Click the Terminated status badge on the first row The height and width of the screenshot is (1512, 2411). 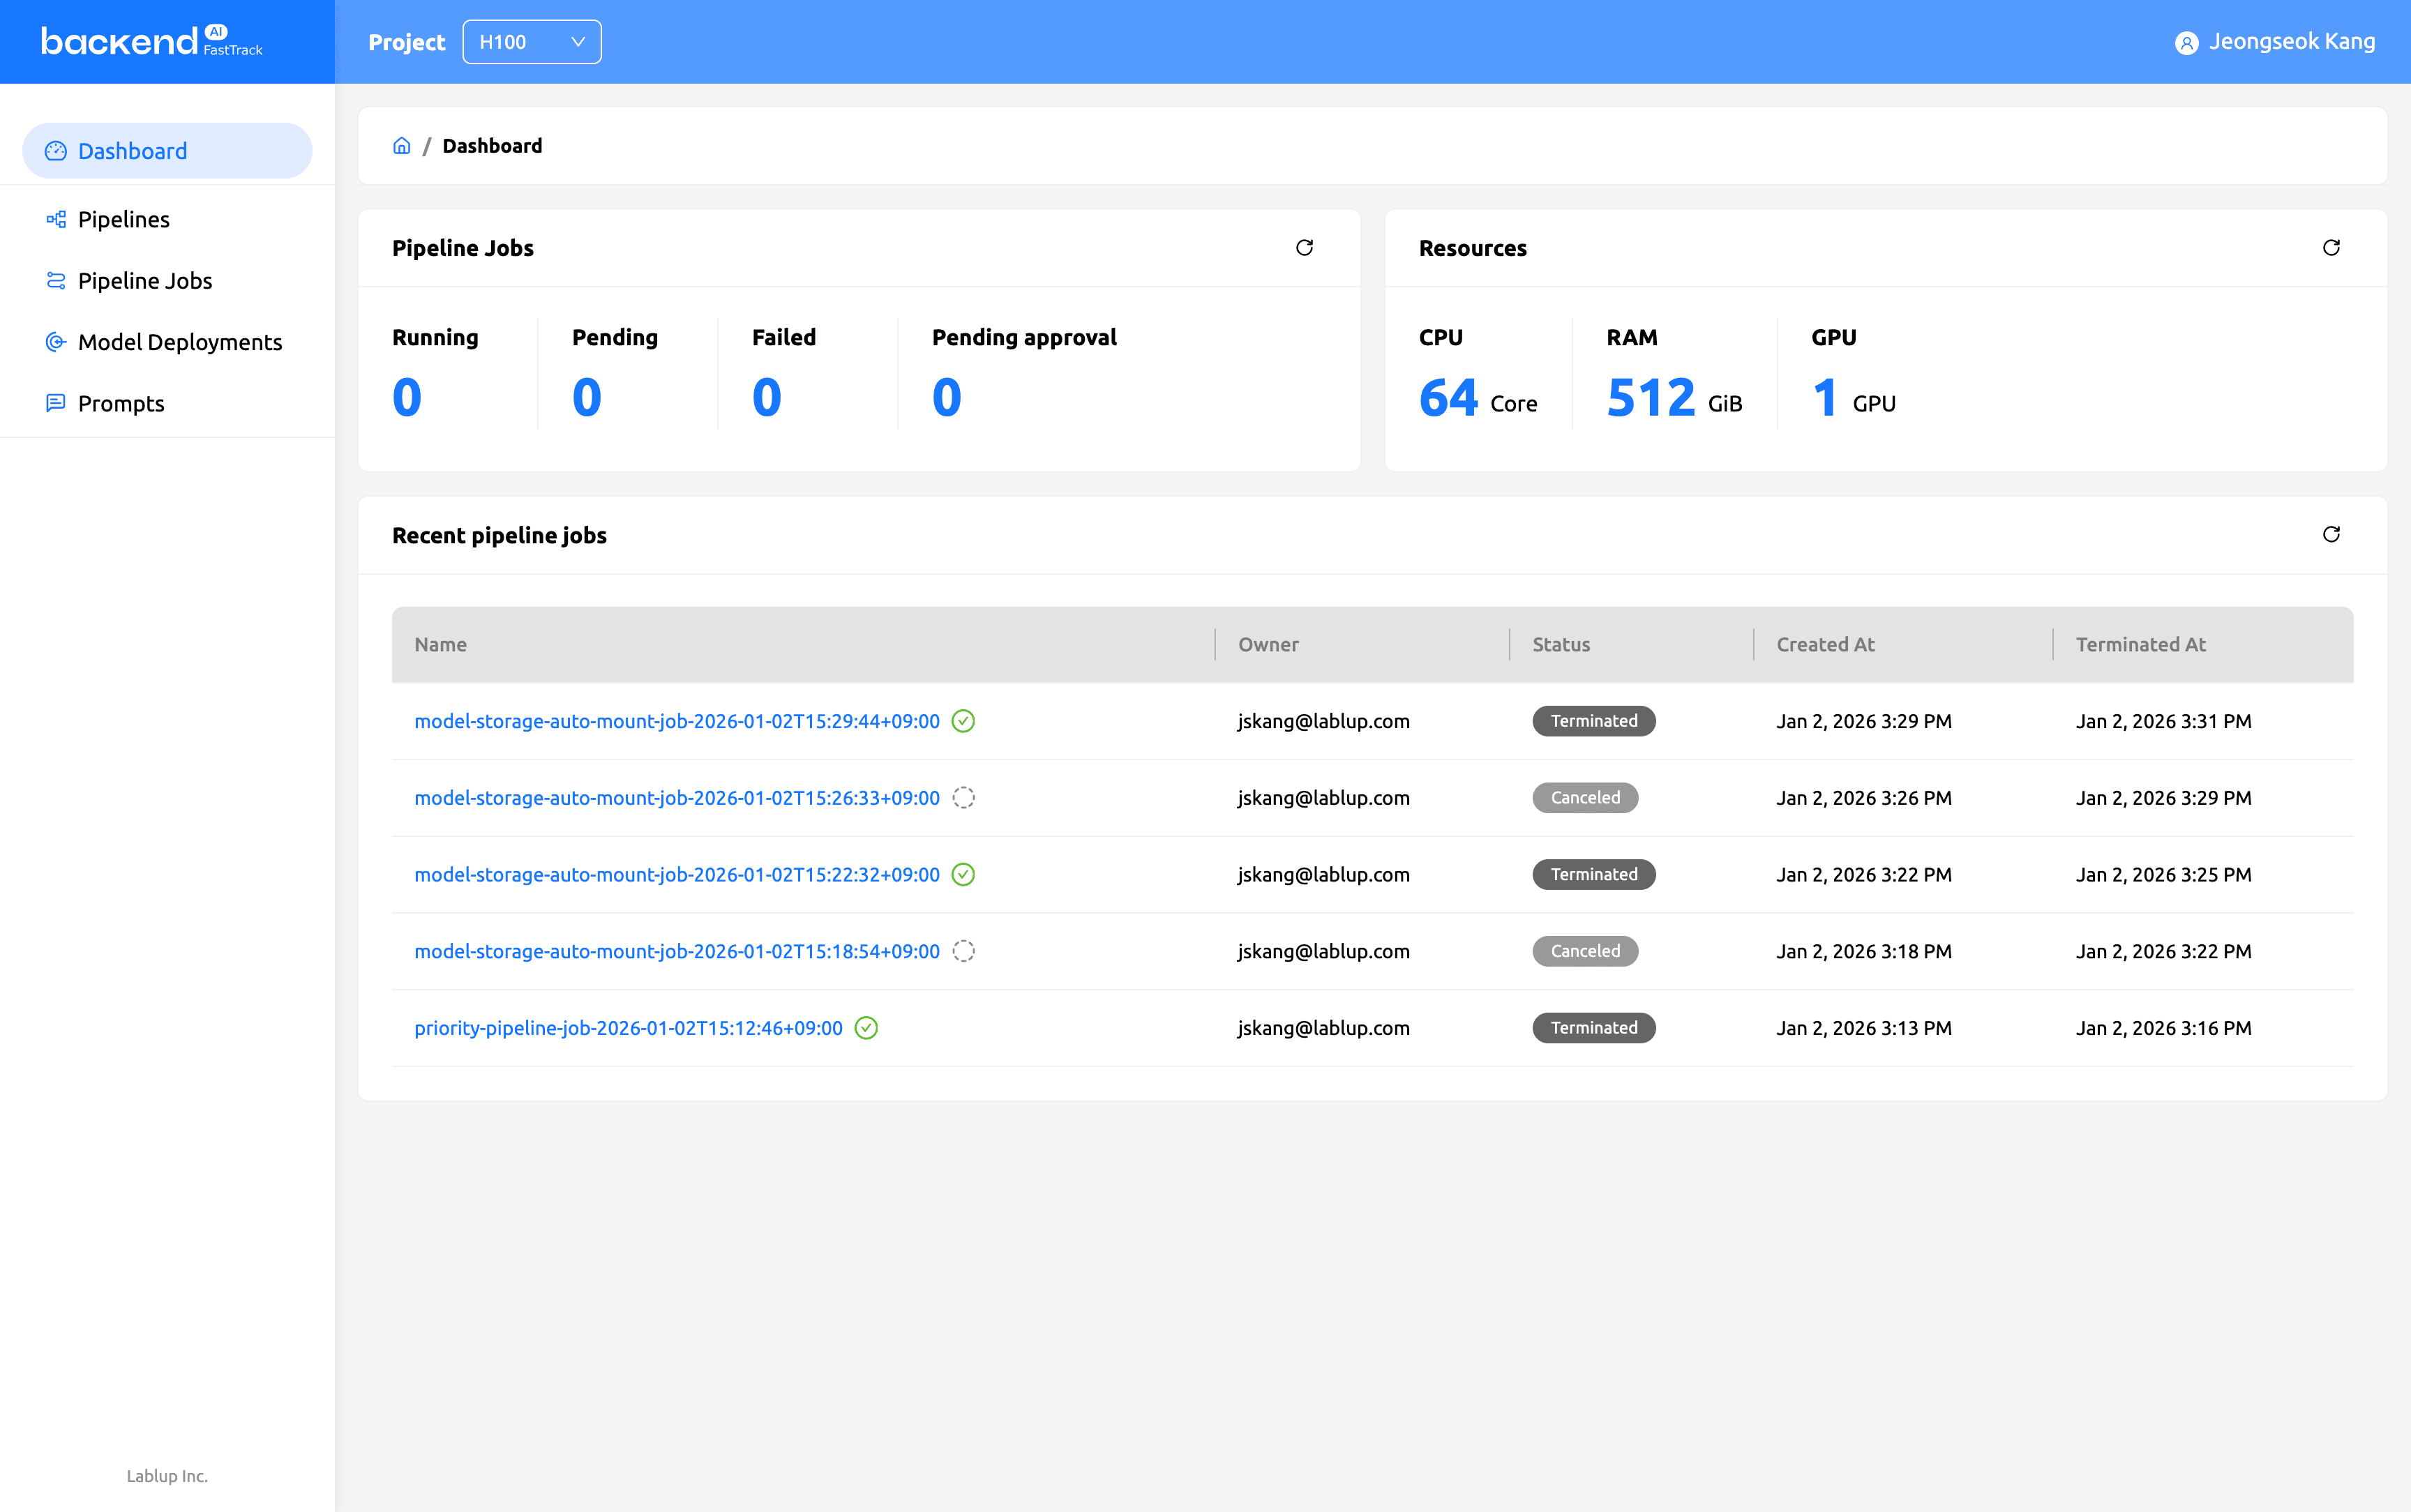pos(1593,720)
